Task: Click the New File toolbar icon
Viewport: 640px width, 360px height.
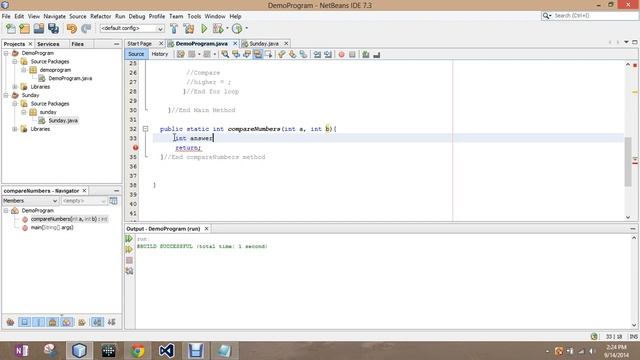Action: pyautogui.click(x=11, y=29)
